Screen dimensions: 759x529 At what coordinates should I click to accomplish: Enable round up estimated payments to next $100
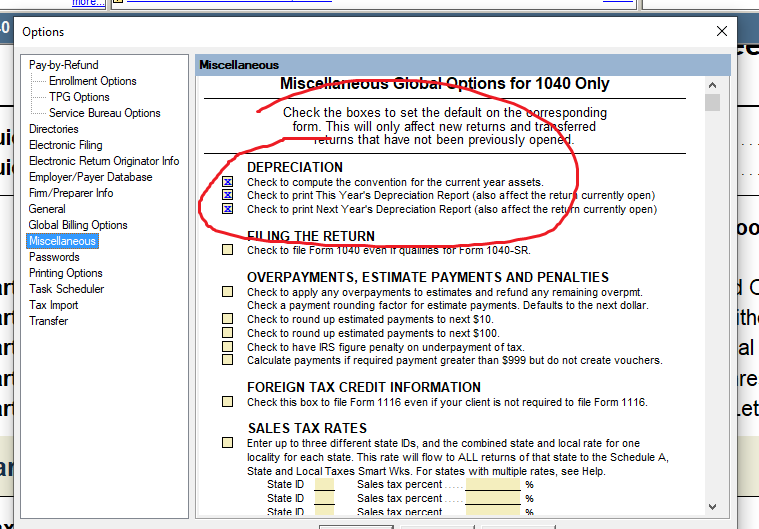click(228, 333)
